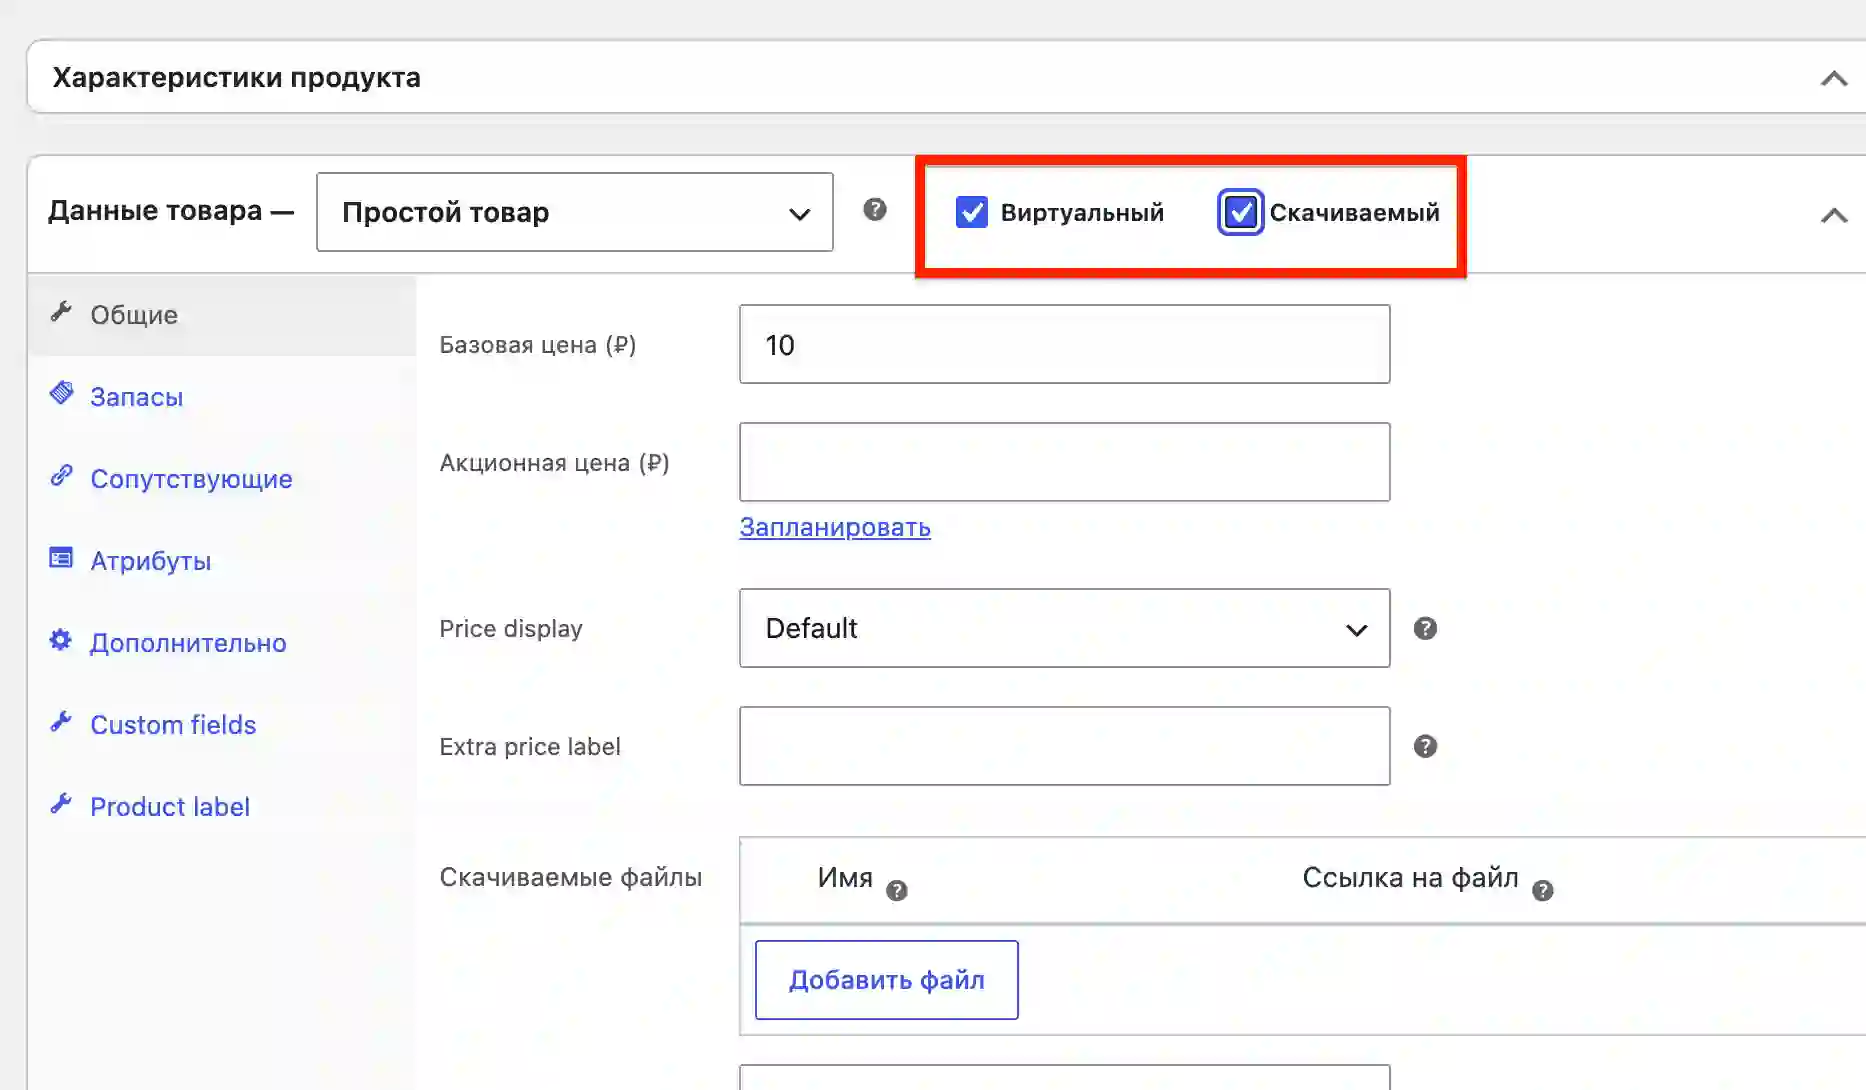Open the Простой товар product type dropdown

575,212
